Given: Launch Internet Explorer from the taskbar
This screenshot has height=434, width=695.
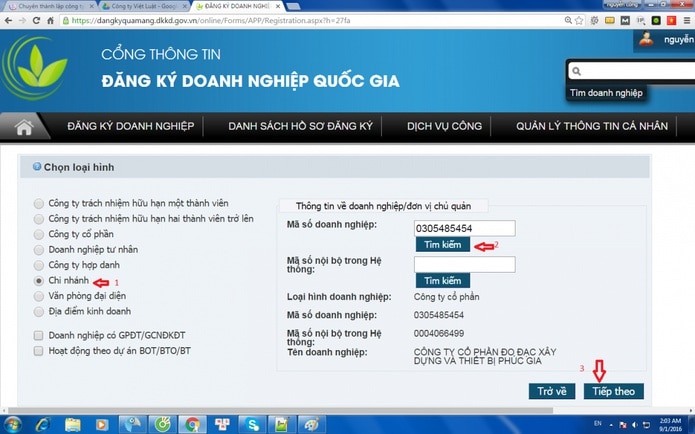Looking at the screenshot, I should click(x=43, y=425).
